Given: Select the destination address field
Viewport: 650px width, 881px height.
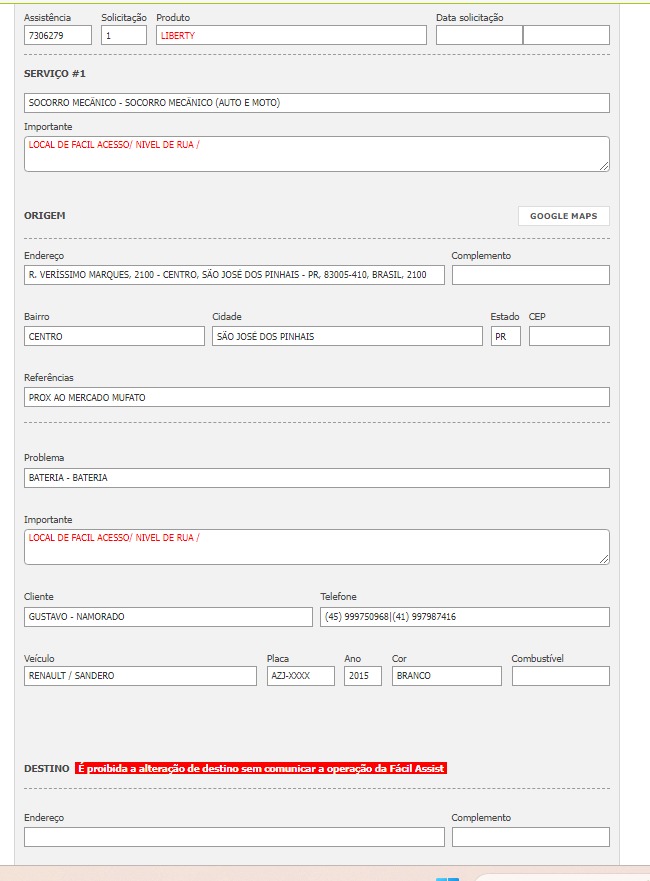Looking at the screenshot, I should [x=234, y=837].
